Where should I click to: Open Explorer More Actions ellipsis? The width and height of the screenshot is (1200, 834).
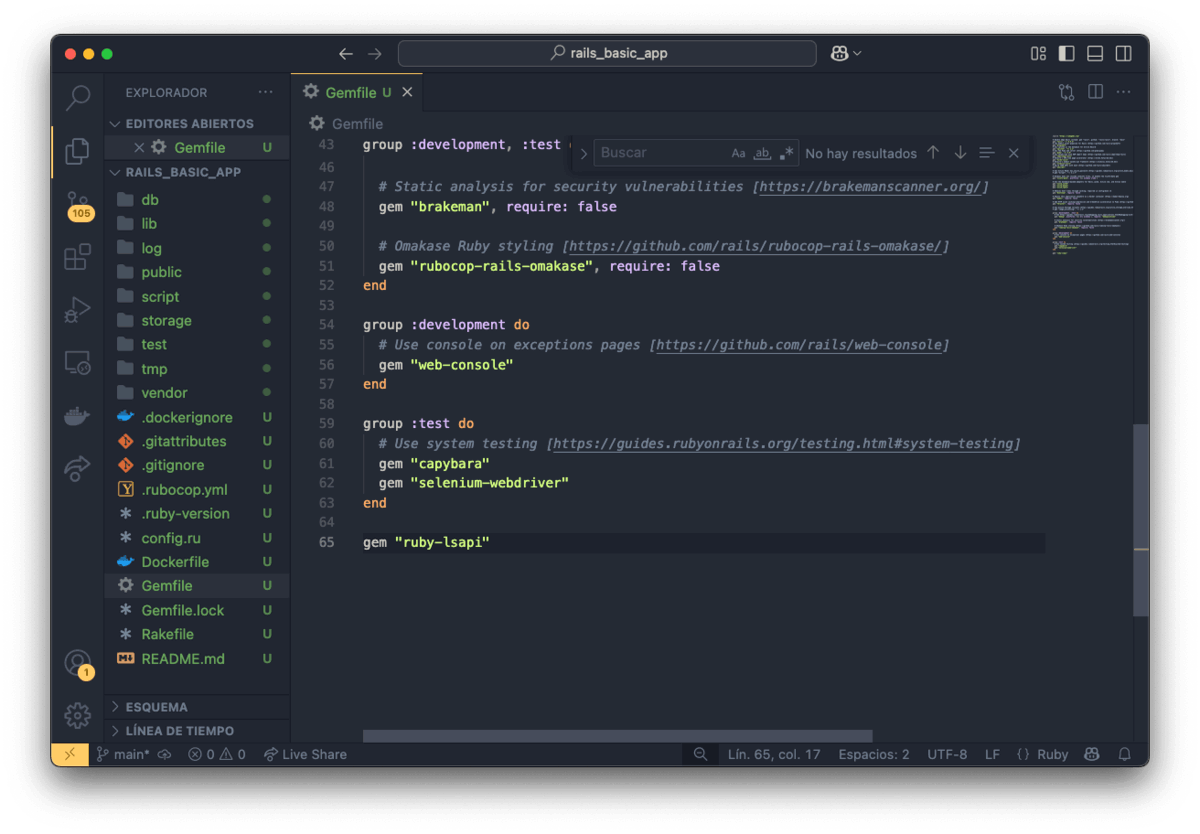[265, 92]
